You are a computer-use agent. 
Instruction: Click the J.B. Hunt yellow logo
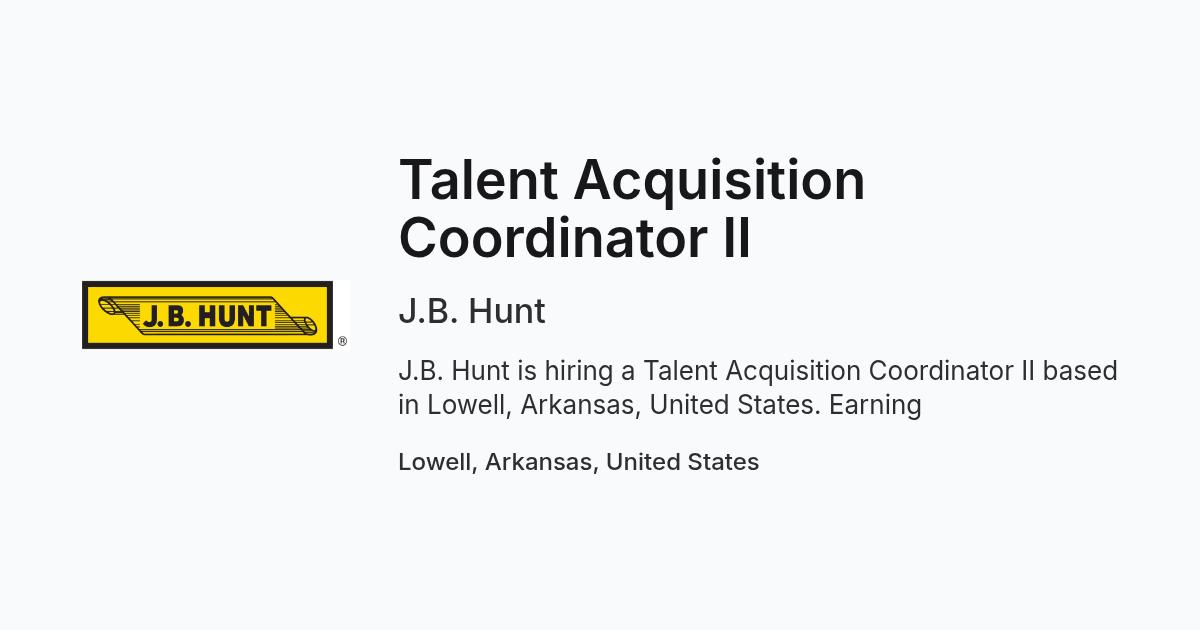(207, 315)
